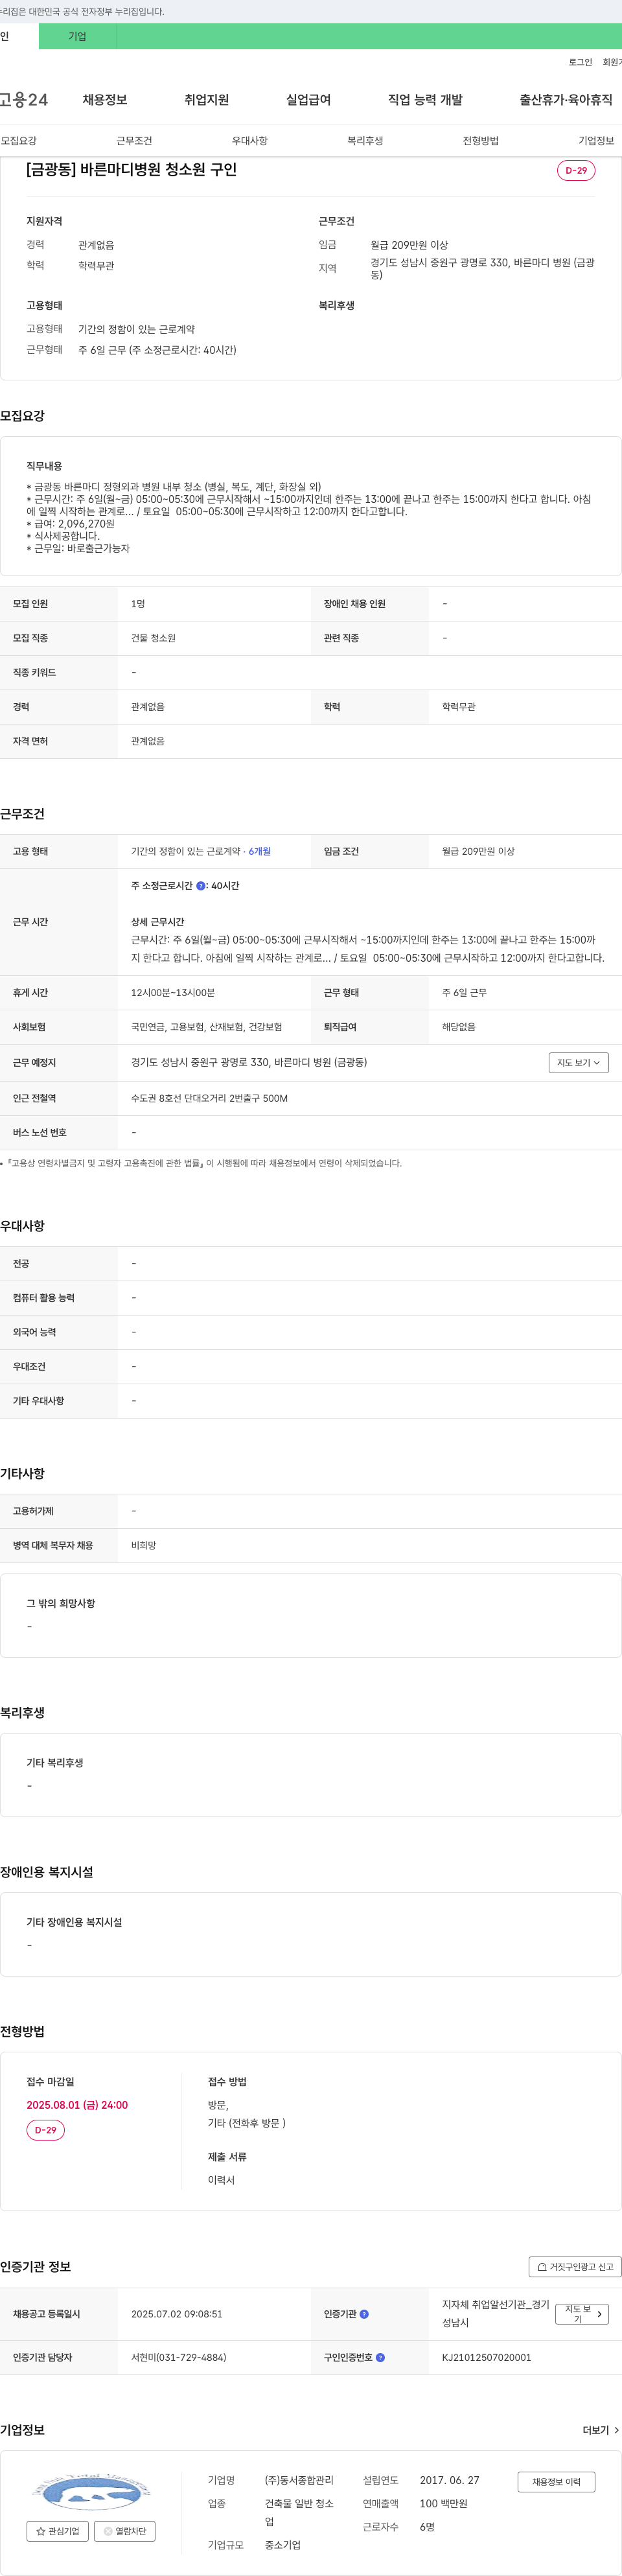Toggle 관심기업 star button
The width and height of the screenshot is (622, 2576).
tap(57, 2531)
